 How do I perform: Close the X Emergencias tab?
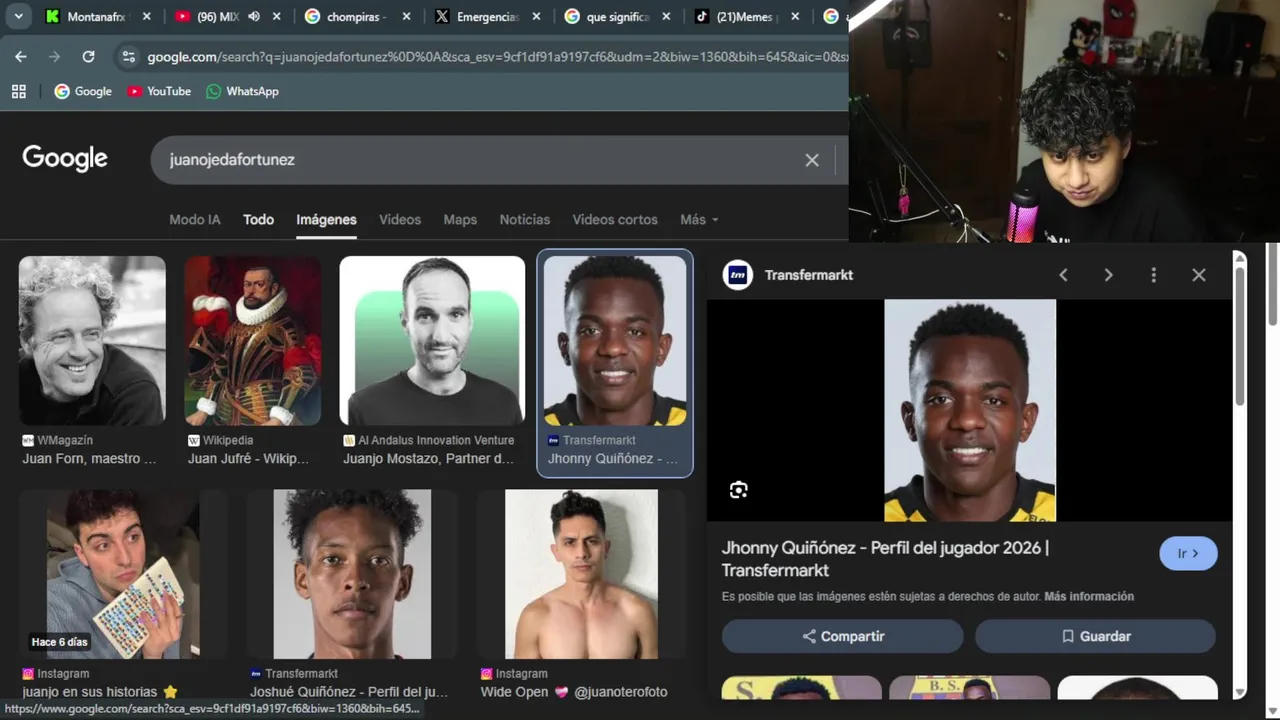tap(536, 16)
